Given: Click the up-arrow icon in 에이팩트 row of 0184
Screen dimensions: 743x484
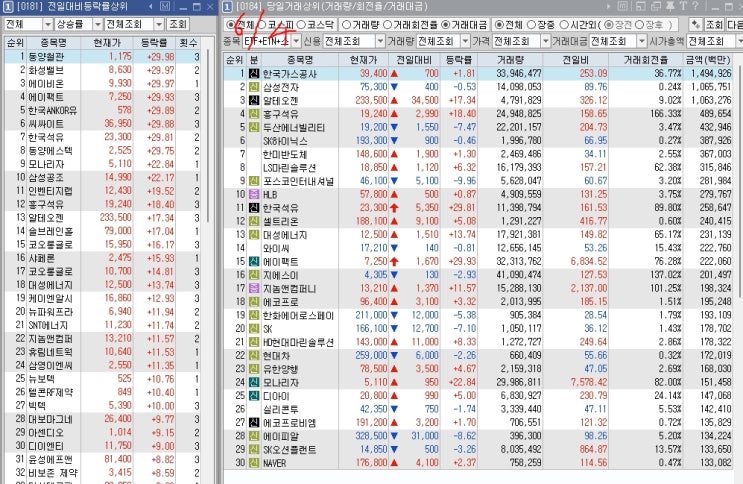Looking at the screenshot, I should click(x=394, y=262).
